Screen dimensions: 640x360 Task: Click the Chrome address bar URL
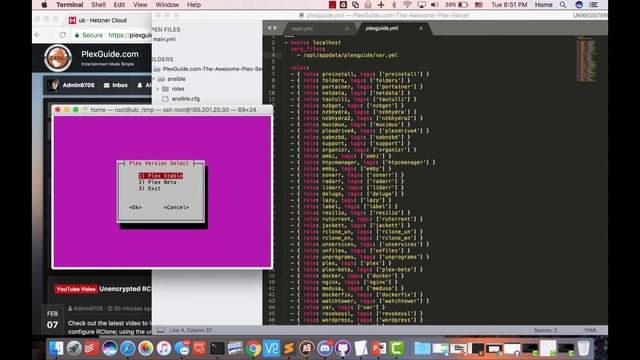[130, 35]
